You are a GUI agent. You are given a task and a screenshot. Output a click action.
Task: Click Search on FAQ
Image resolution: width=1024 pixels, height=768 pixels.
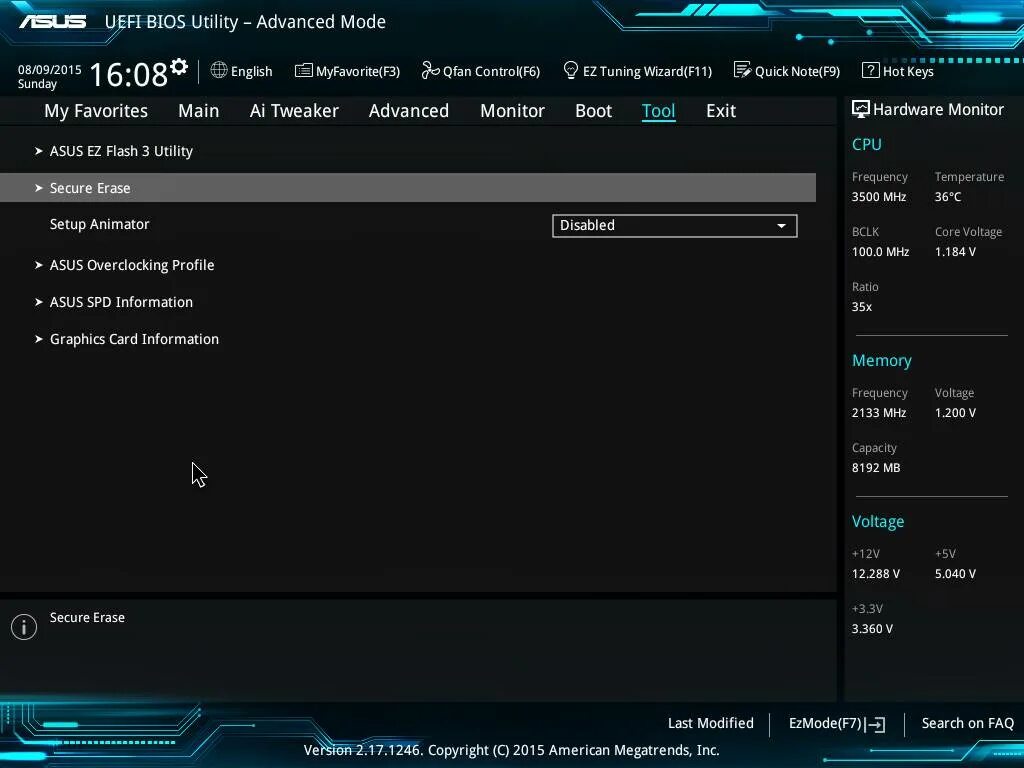click(968, 724)
